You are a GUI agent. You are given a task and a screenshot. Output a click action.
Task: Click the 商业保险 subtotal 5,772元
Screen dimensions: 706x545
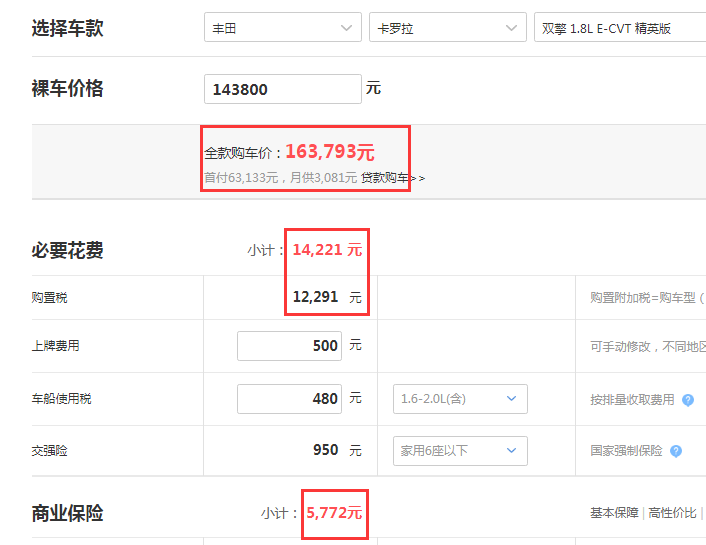click(334, 513)
